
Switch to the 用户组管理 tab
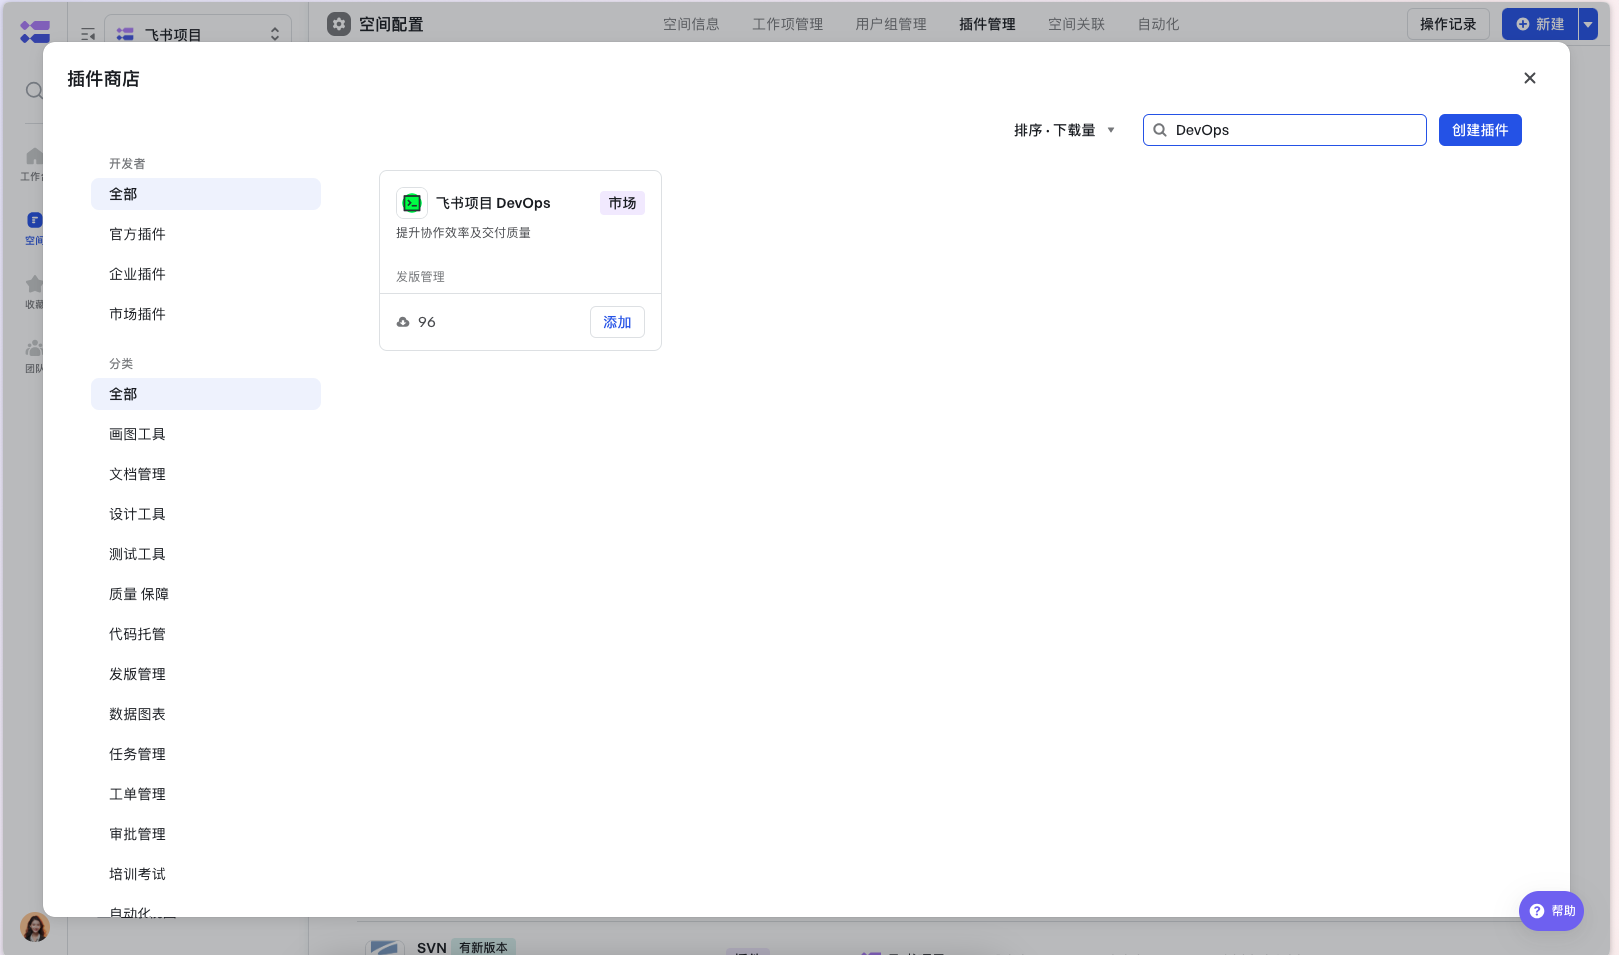(891, 24)
